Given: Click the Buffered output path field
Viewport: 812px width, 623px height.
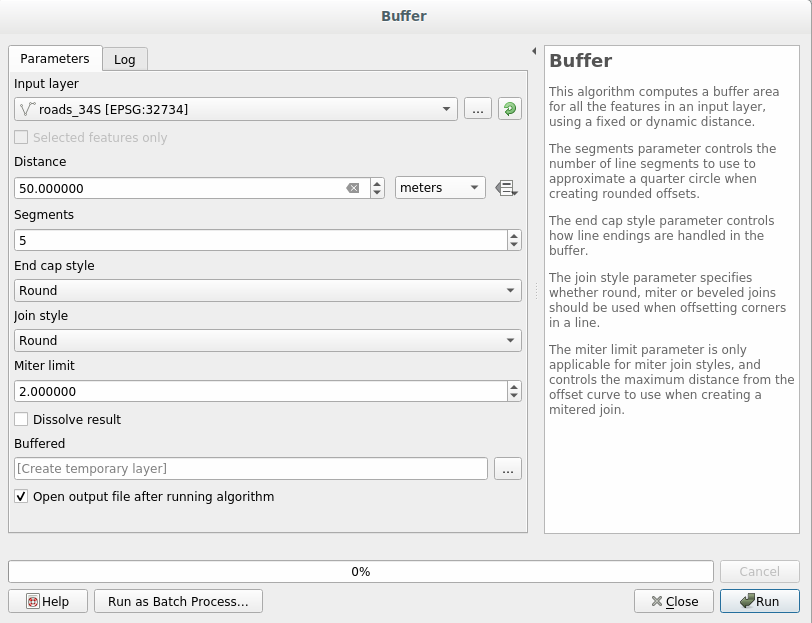Looking at the screenshot, I should pyautogui.click(x=251, y=468).
